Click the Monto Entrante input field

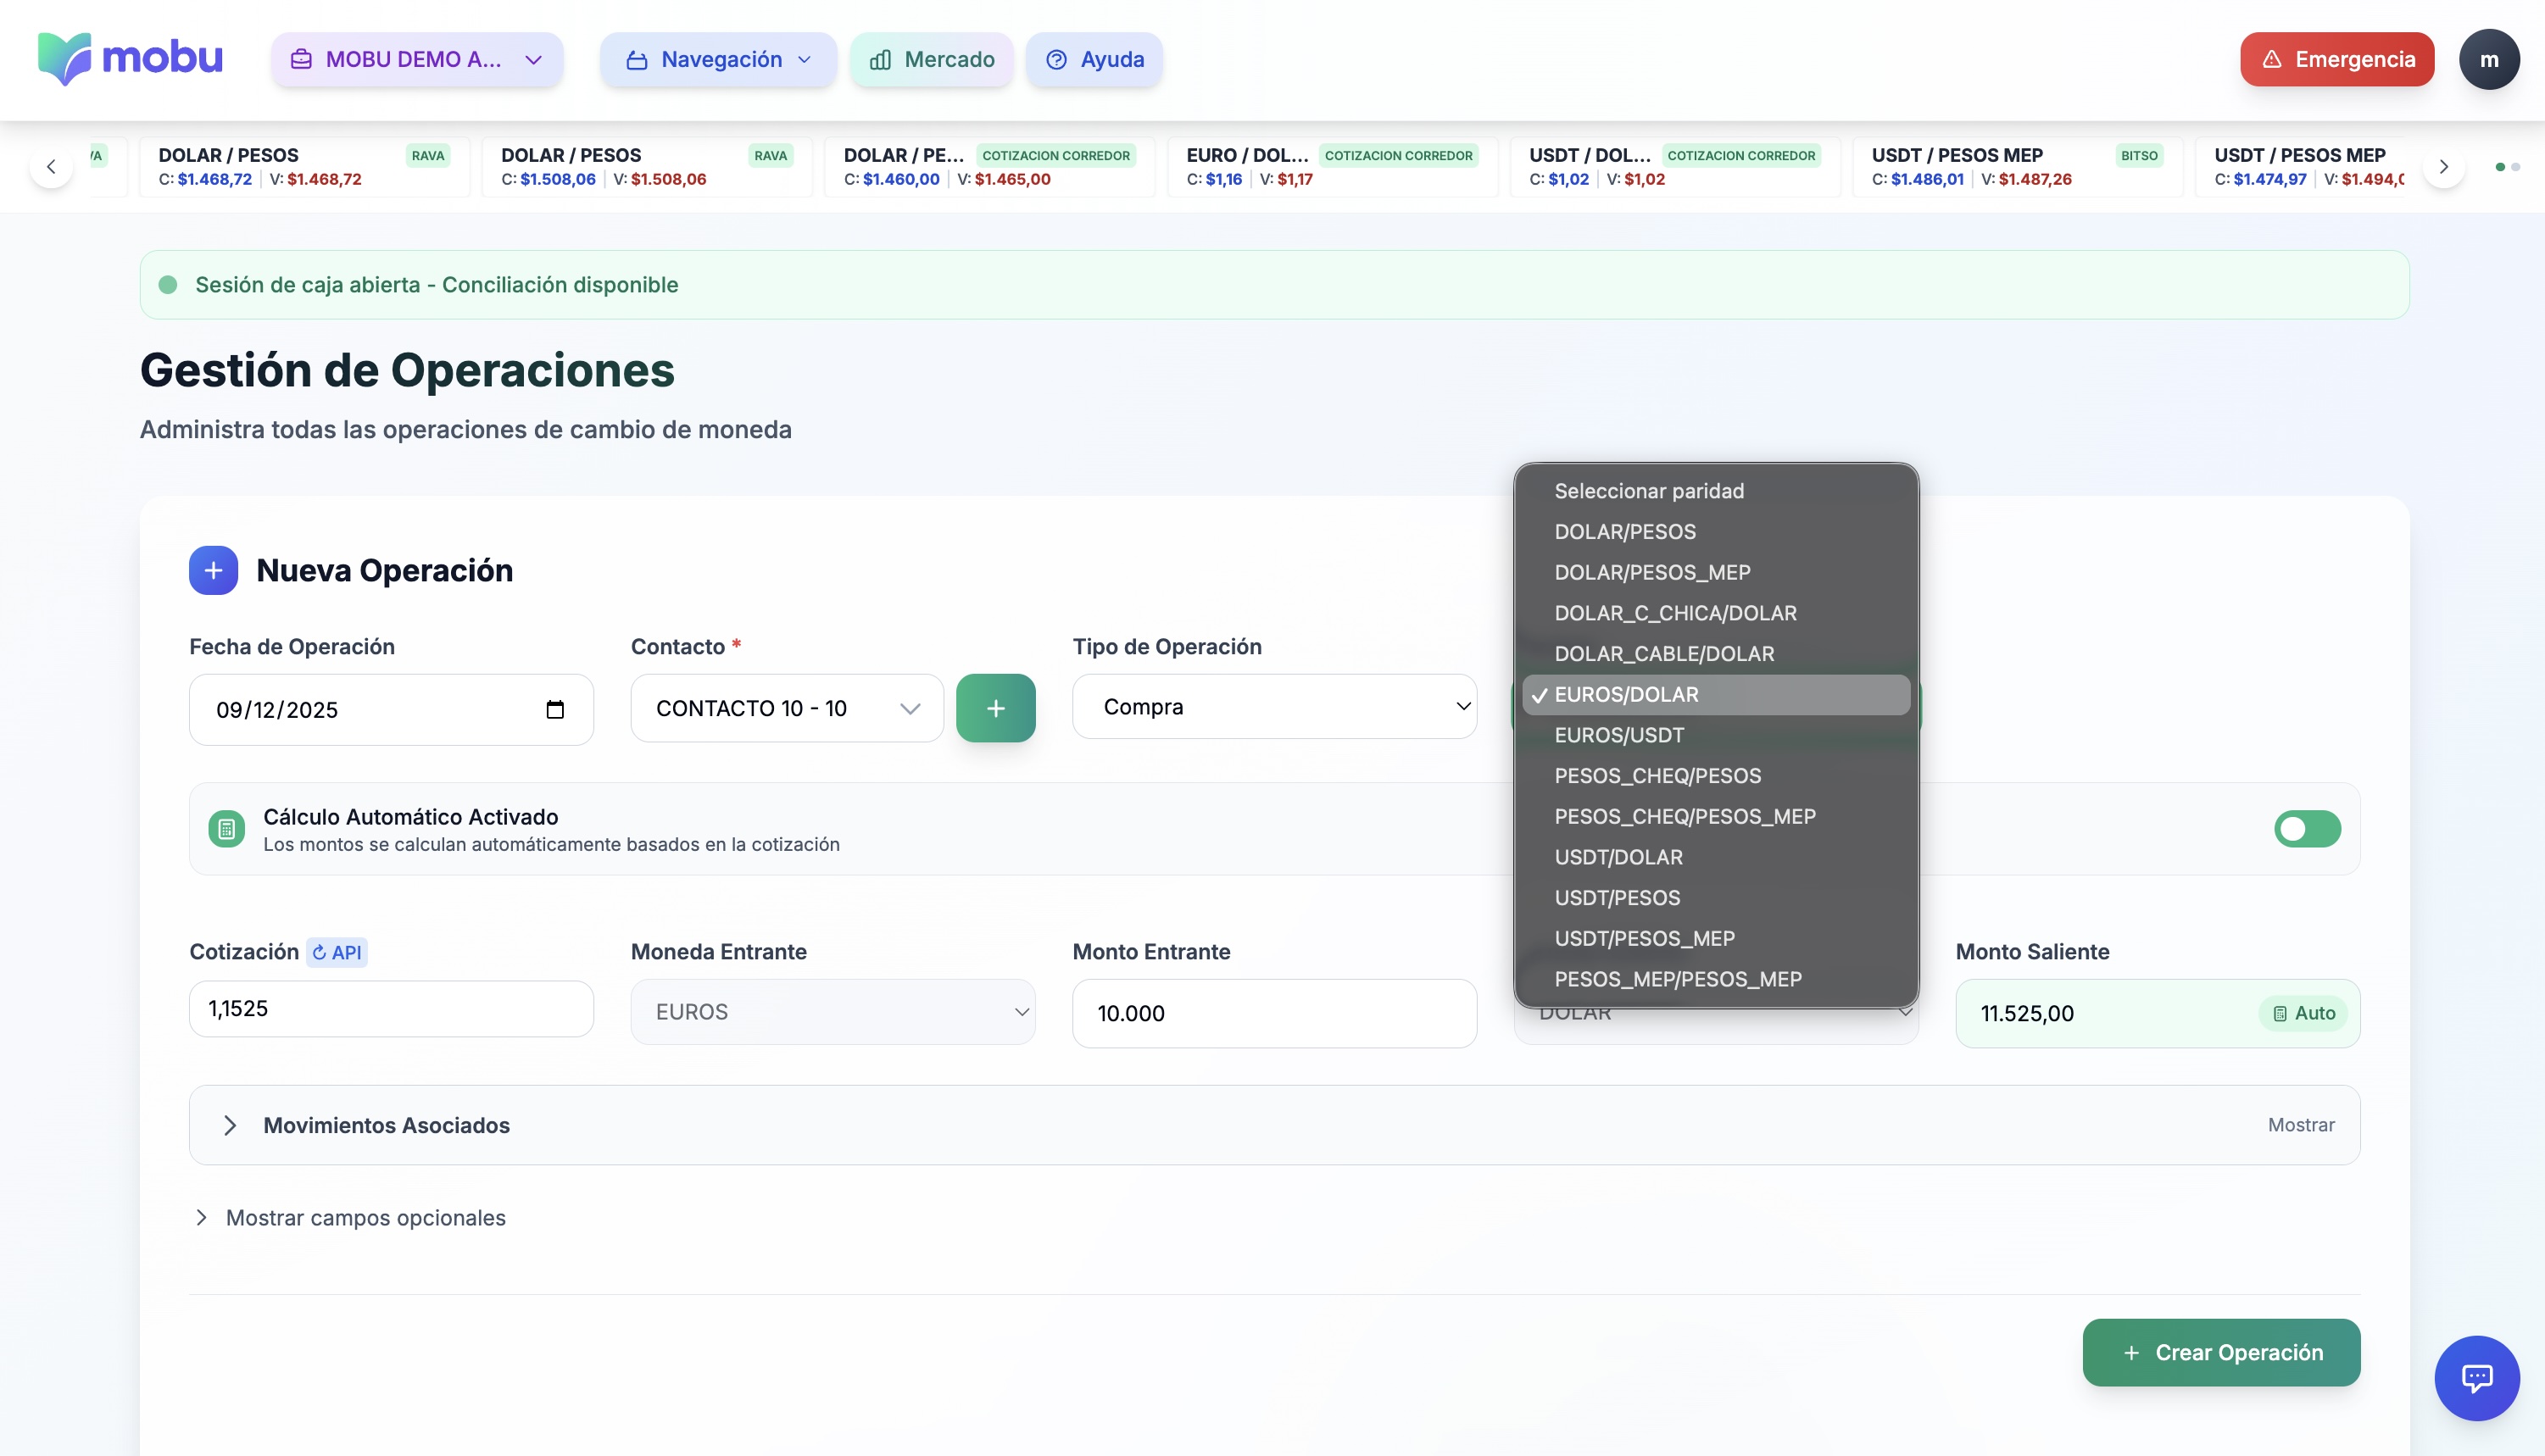coord(1274,1013)
